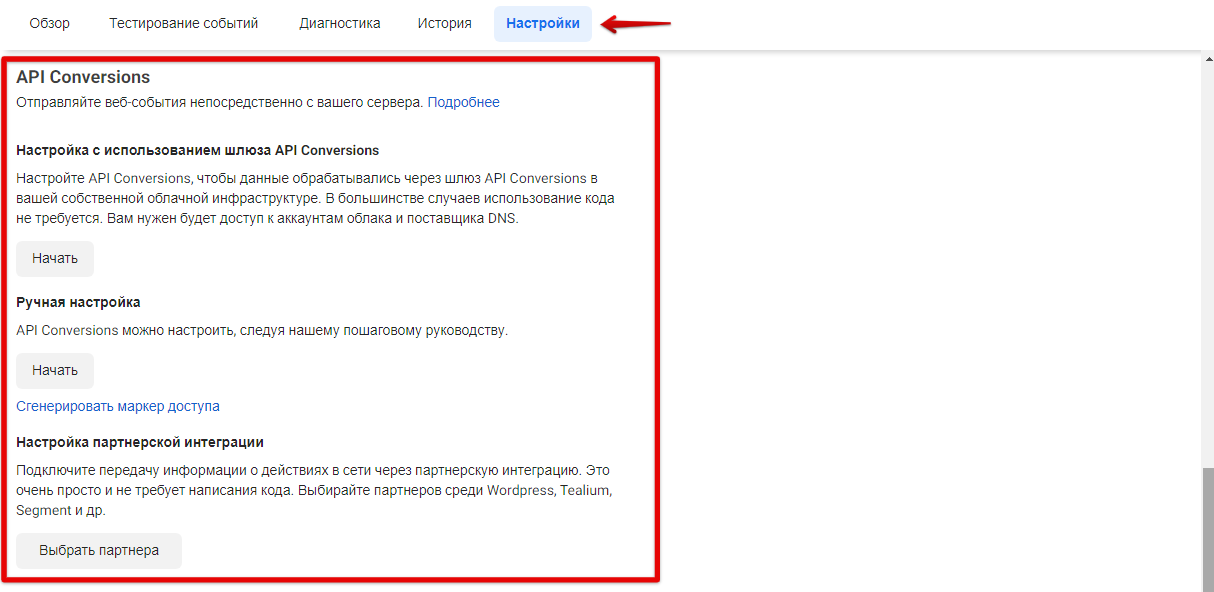Click the Настройка с использованием шлюза heading
The width and height of the screenshot is (1214, 592).
(197, 150)
